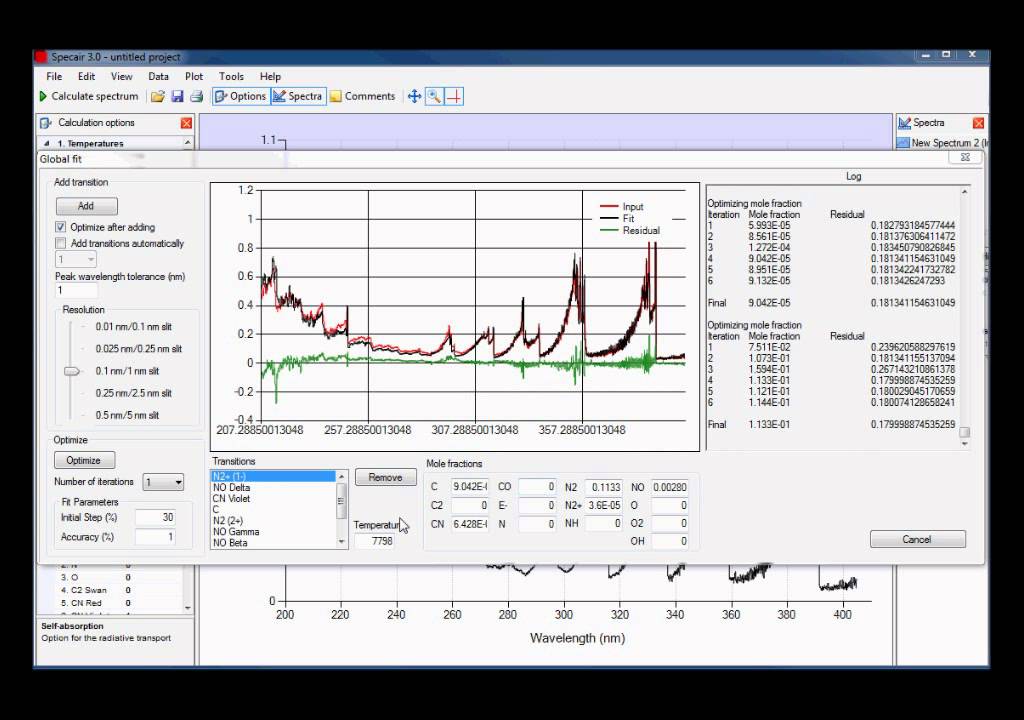Viewport: 1024px width, 720px height.
Task: Toggle the Spectra panel button
Action: click(298, 97)
